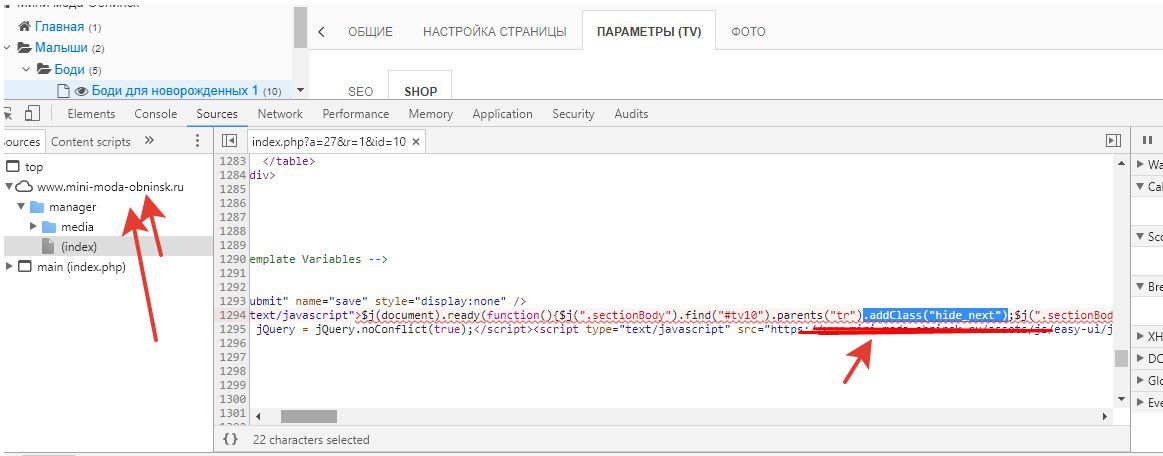The height and width of the screenshot is (456, 1163).
Task: Open the Боди tree link
Action: (70, 70)
